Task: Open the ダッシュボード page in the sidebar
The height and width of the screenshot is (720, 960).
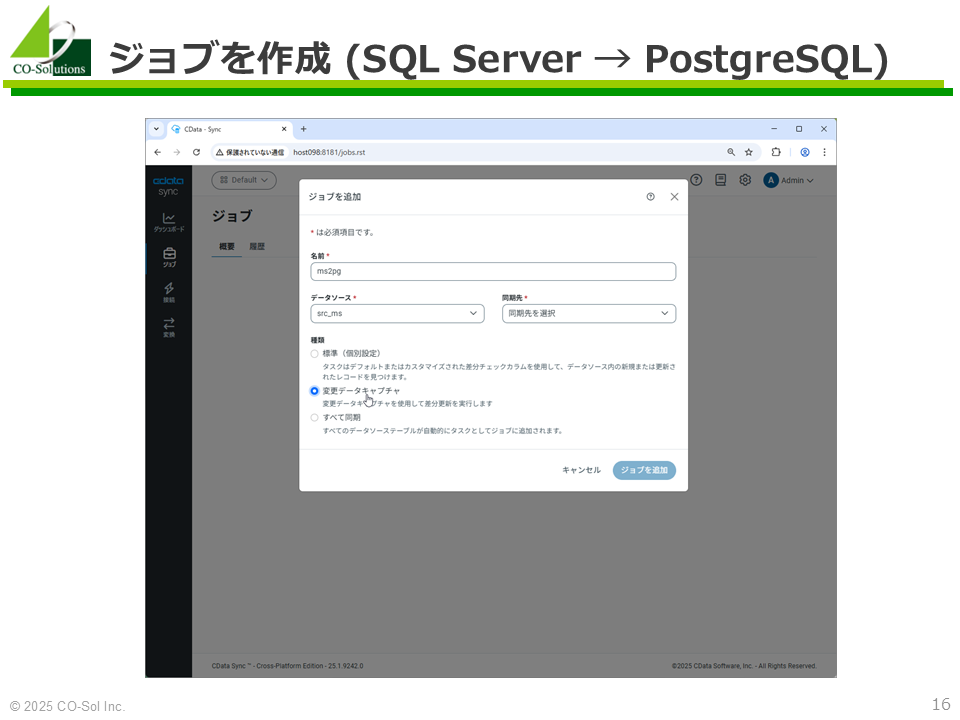Action: coord(168,222)
